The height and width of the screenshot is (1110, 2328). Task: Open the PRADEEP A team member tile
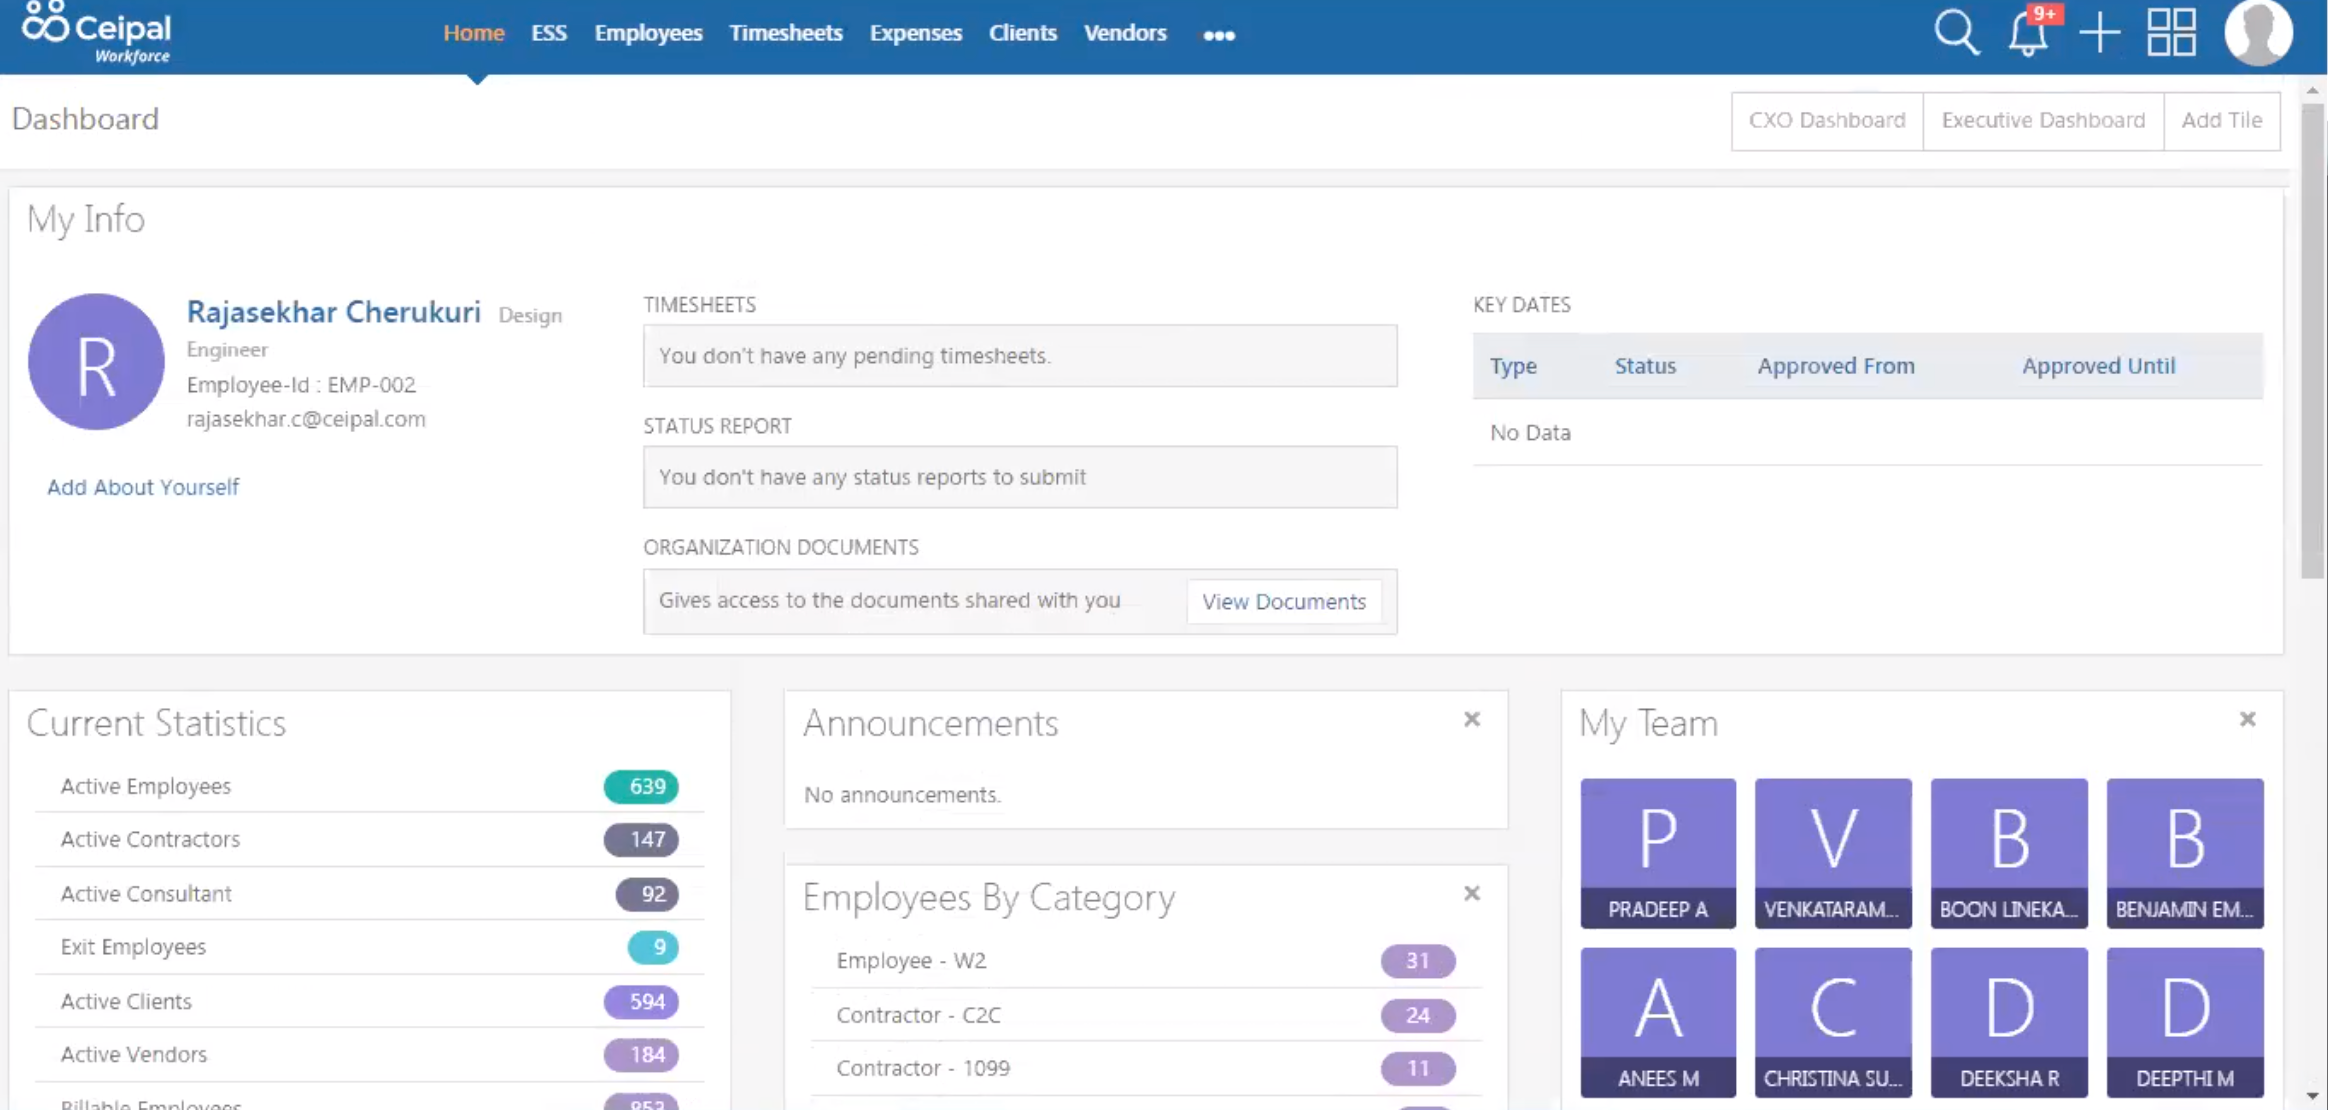1657,853
